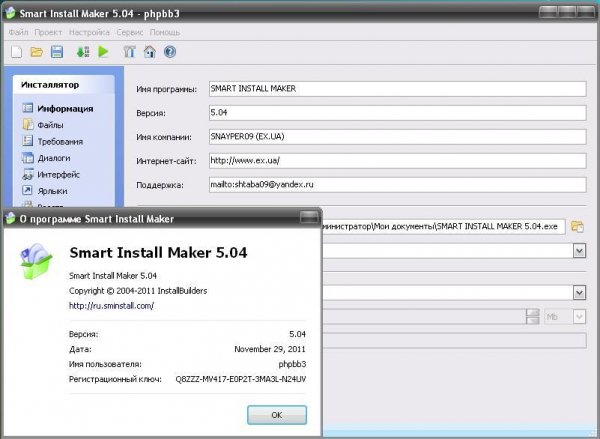Image resolution: width=600 pixels, height=439 pixels.
Task: Open the Сервис menu
Action: (130, 33)
